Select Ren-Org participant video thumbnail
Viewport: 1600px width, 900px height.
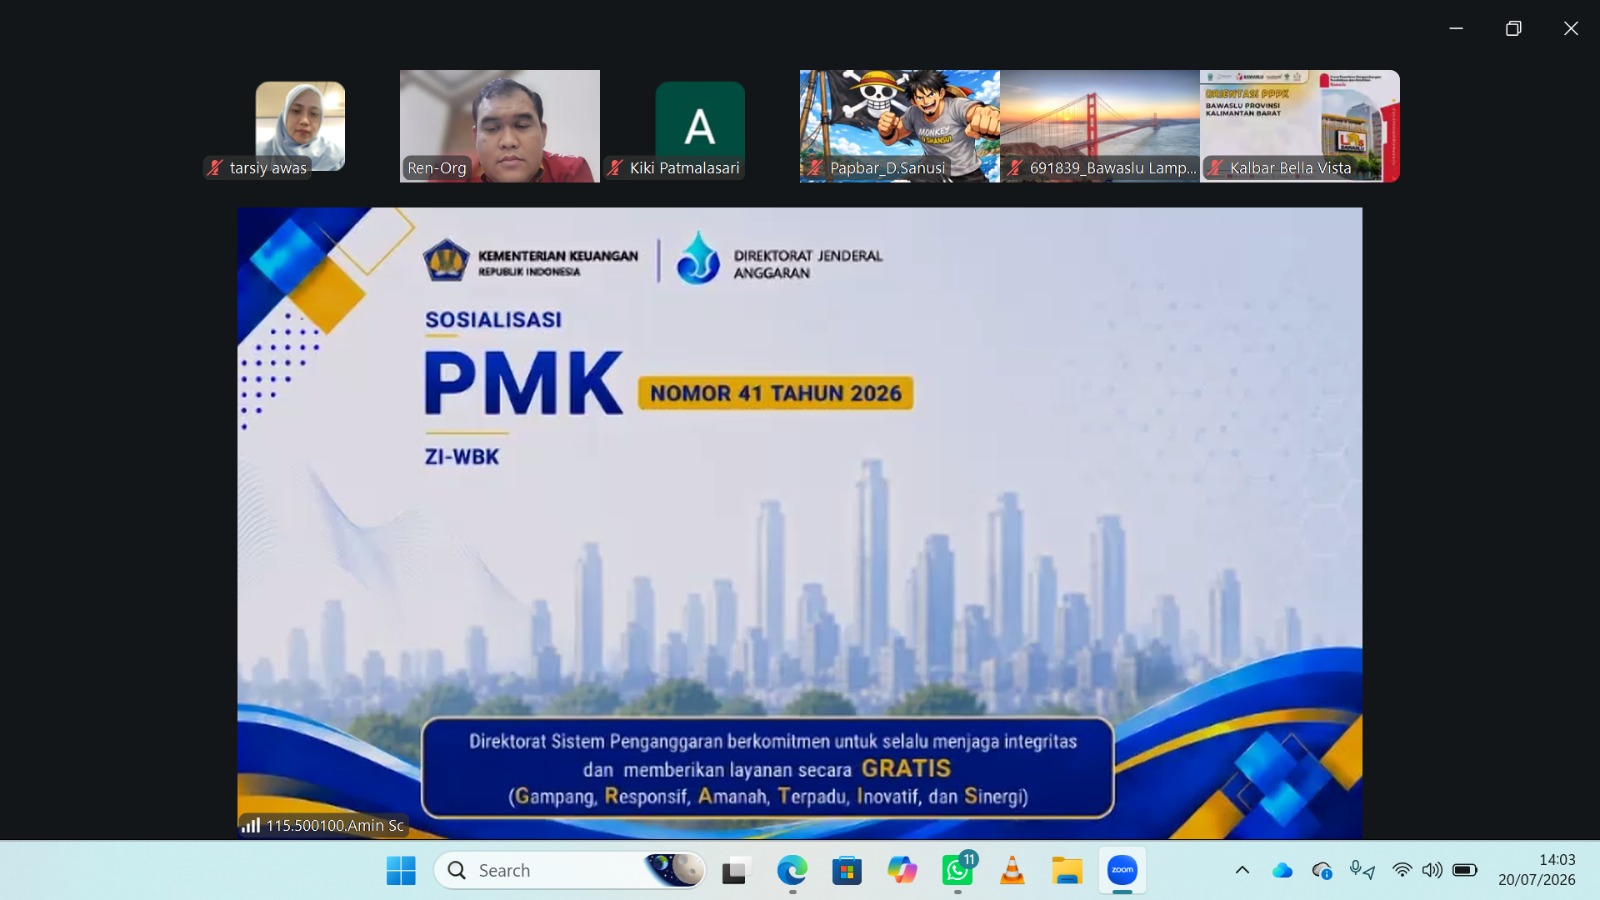[x=500, y=126]
